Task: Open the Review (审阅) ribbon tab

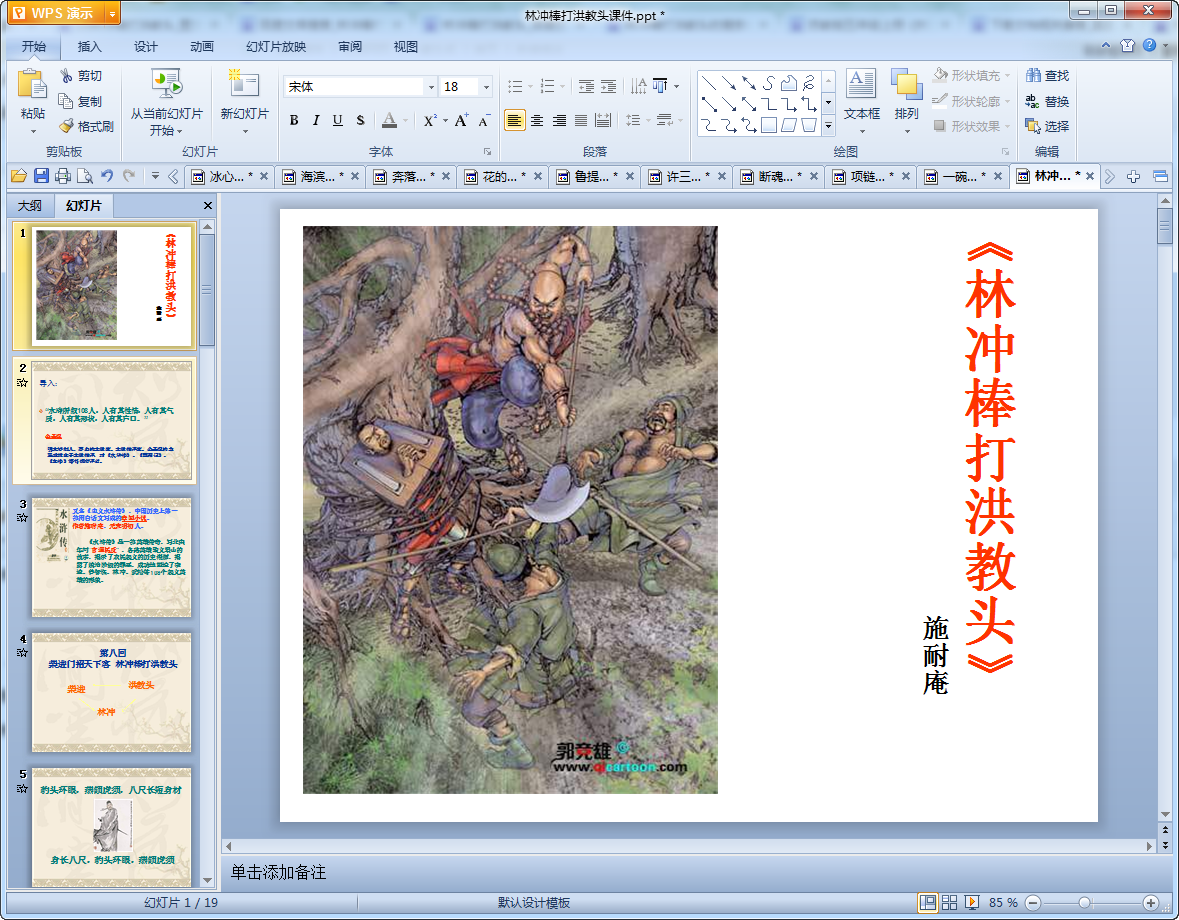Action: point(350,47)
